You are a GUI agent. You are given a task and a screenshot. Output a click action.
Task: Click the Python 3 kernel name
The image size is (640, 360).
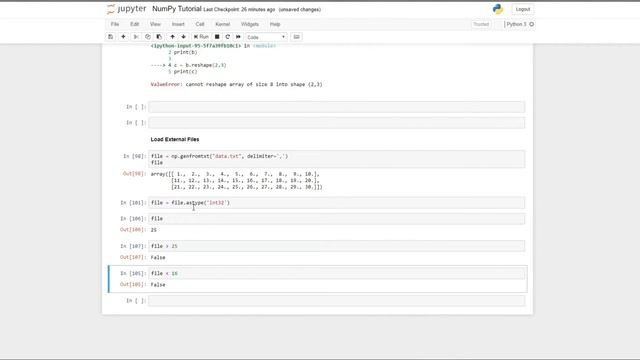pyautogui.click(x=516, y=24)
